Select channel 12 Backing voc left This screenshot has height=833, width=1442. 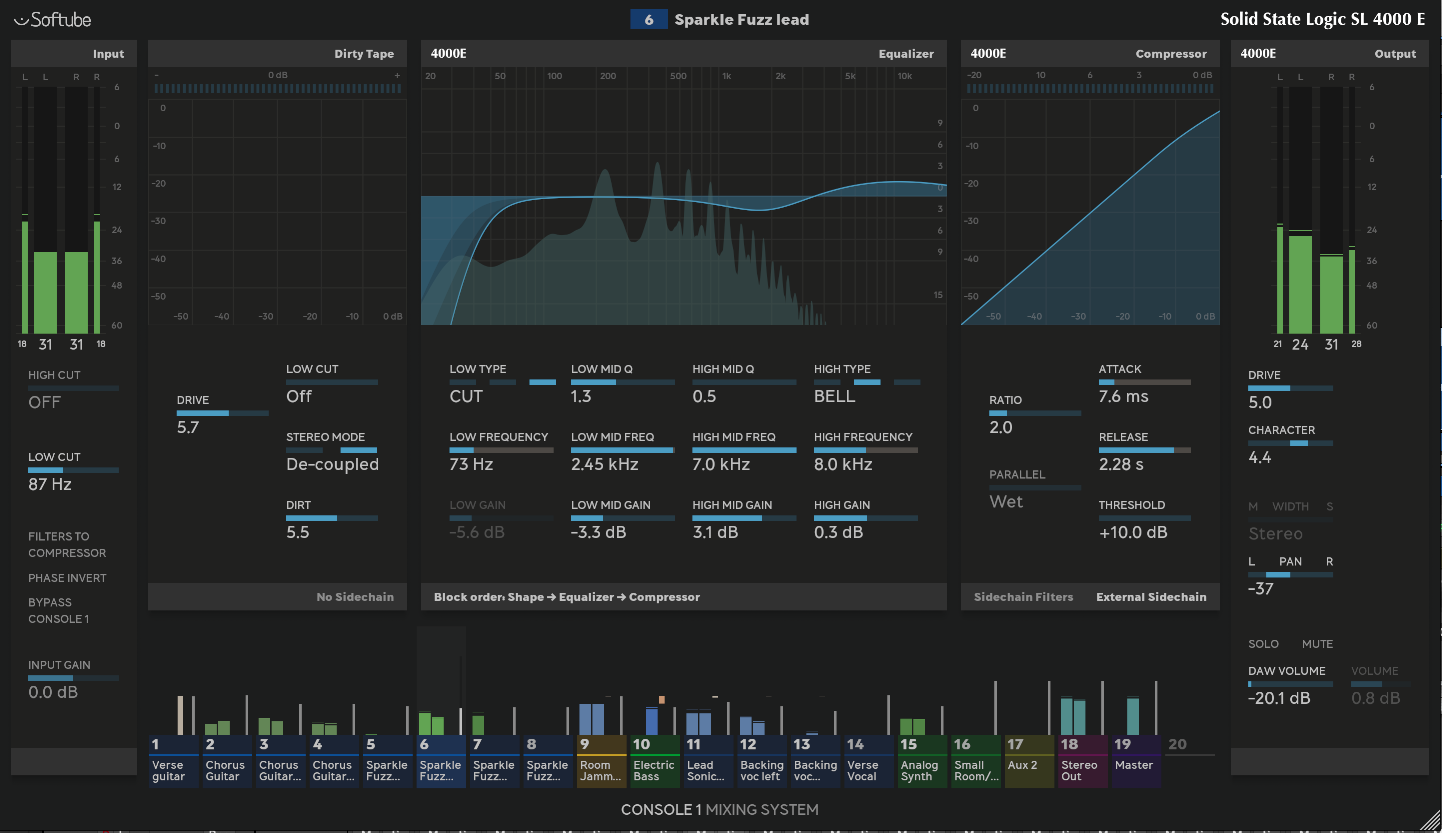click(761, 761)
